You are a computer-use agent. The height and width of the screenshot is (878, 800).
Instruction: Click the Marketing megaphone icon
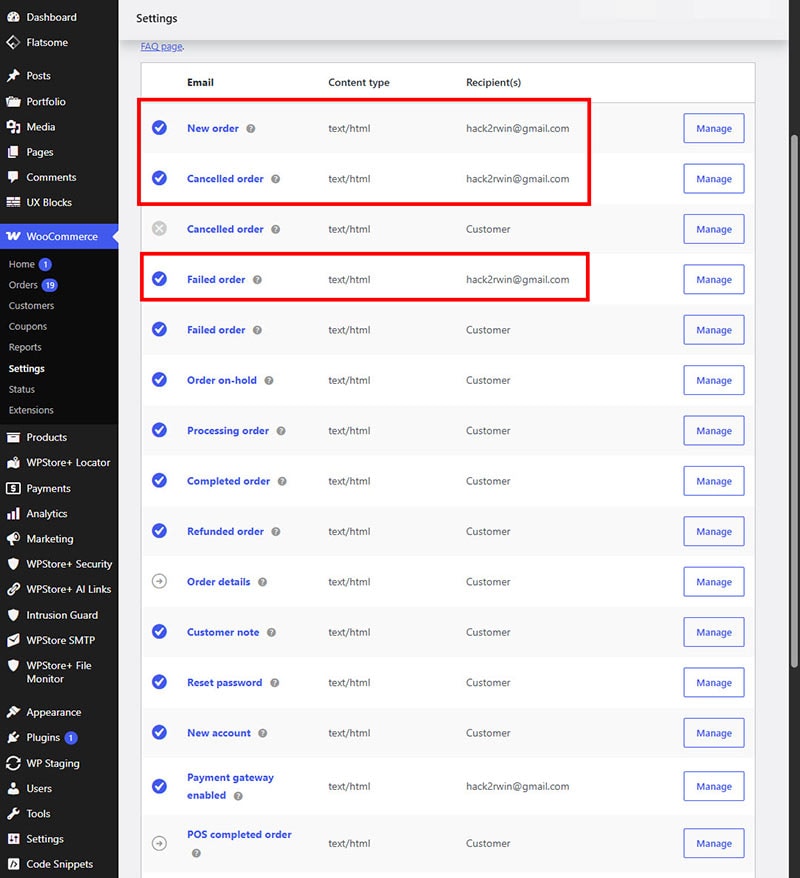13,539
